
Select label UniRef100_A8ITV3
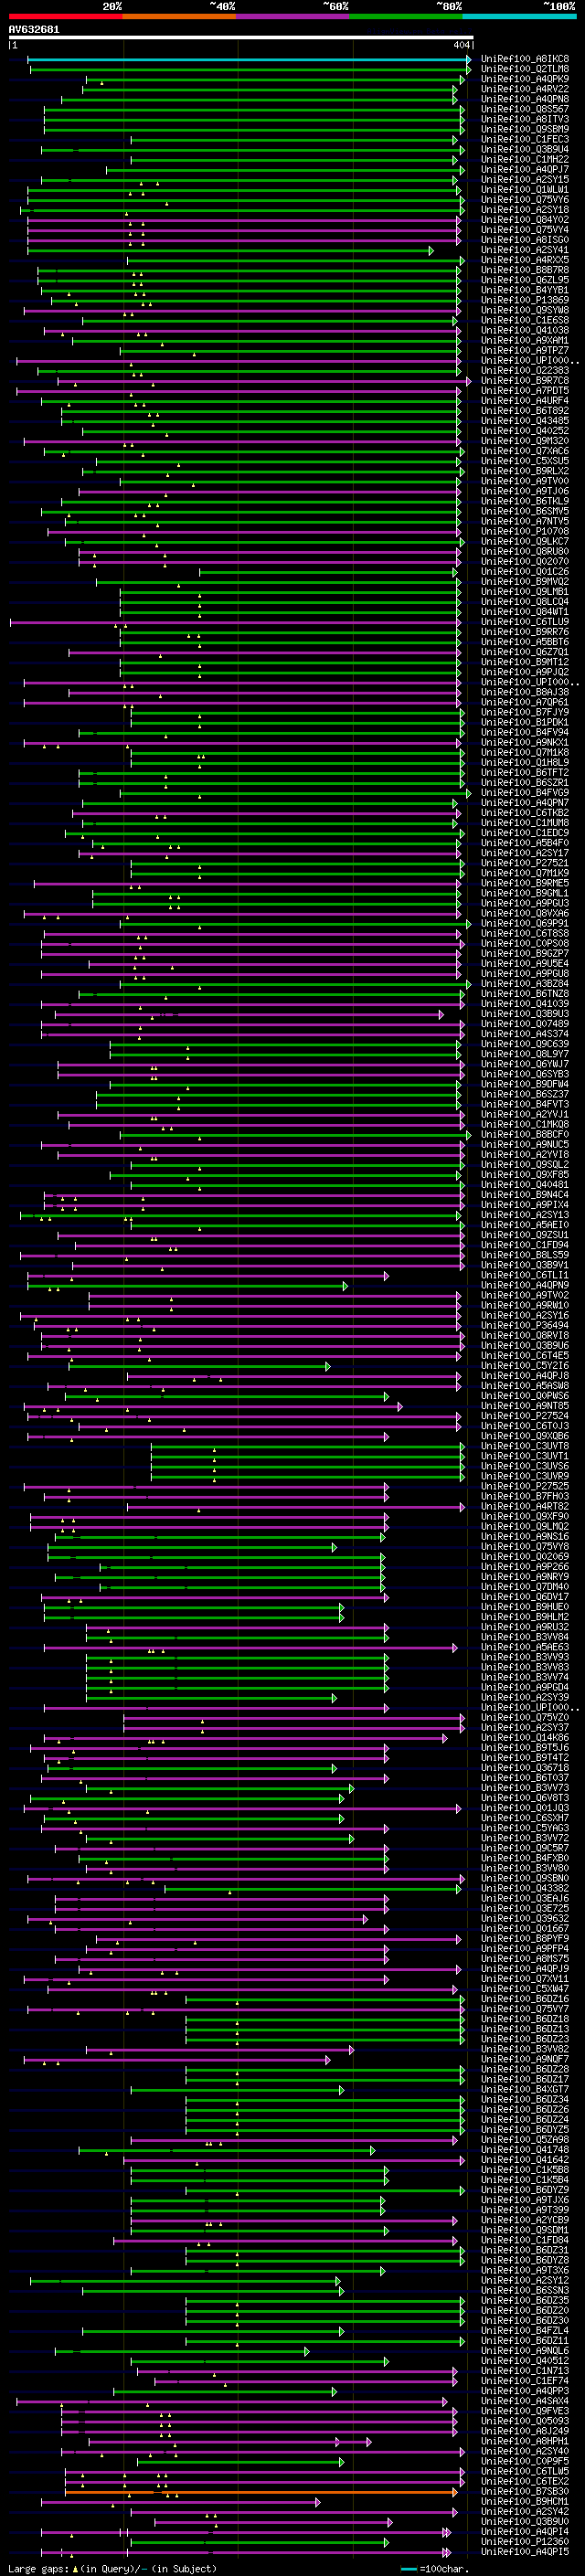coord(524,119)
